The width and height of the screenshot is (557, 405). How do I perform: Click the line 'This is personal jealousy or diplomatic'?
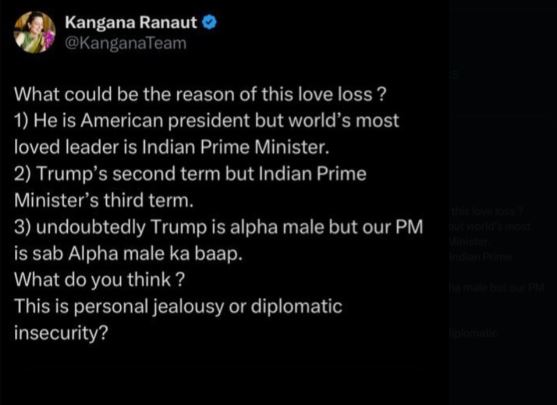(x=178, y=307)
